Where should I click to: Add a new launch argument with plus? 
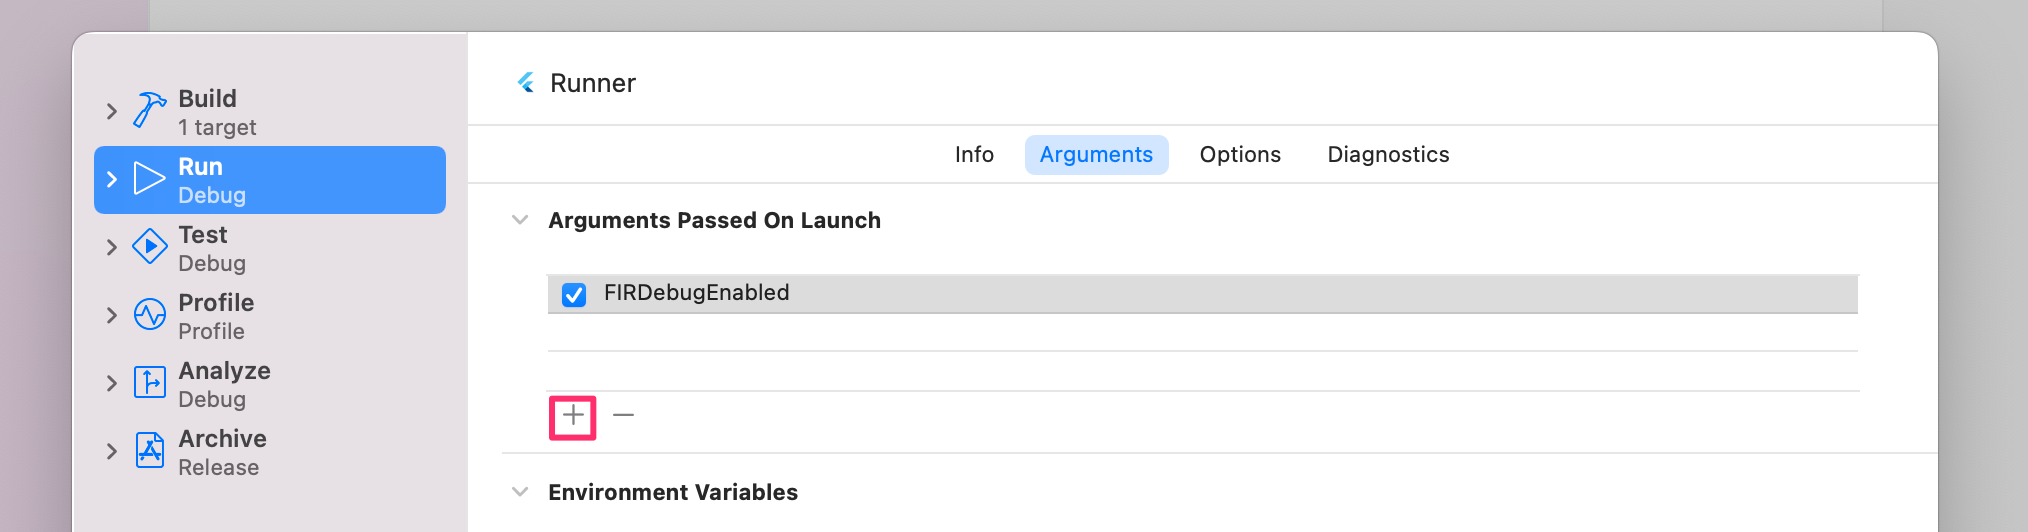pyautogui.click(x=573, y=415)
